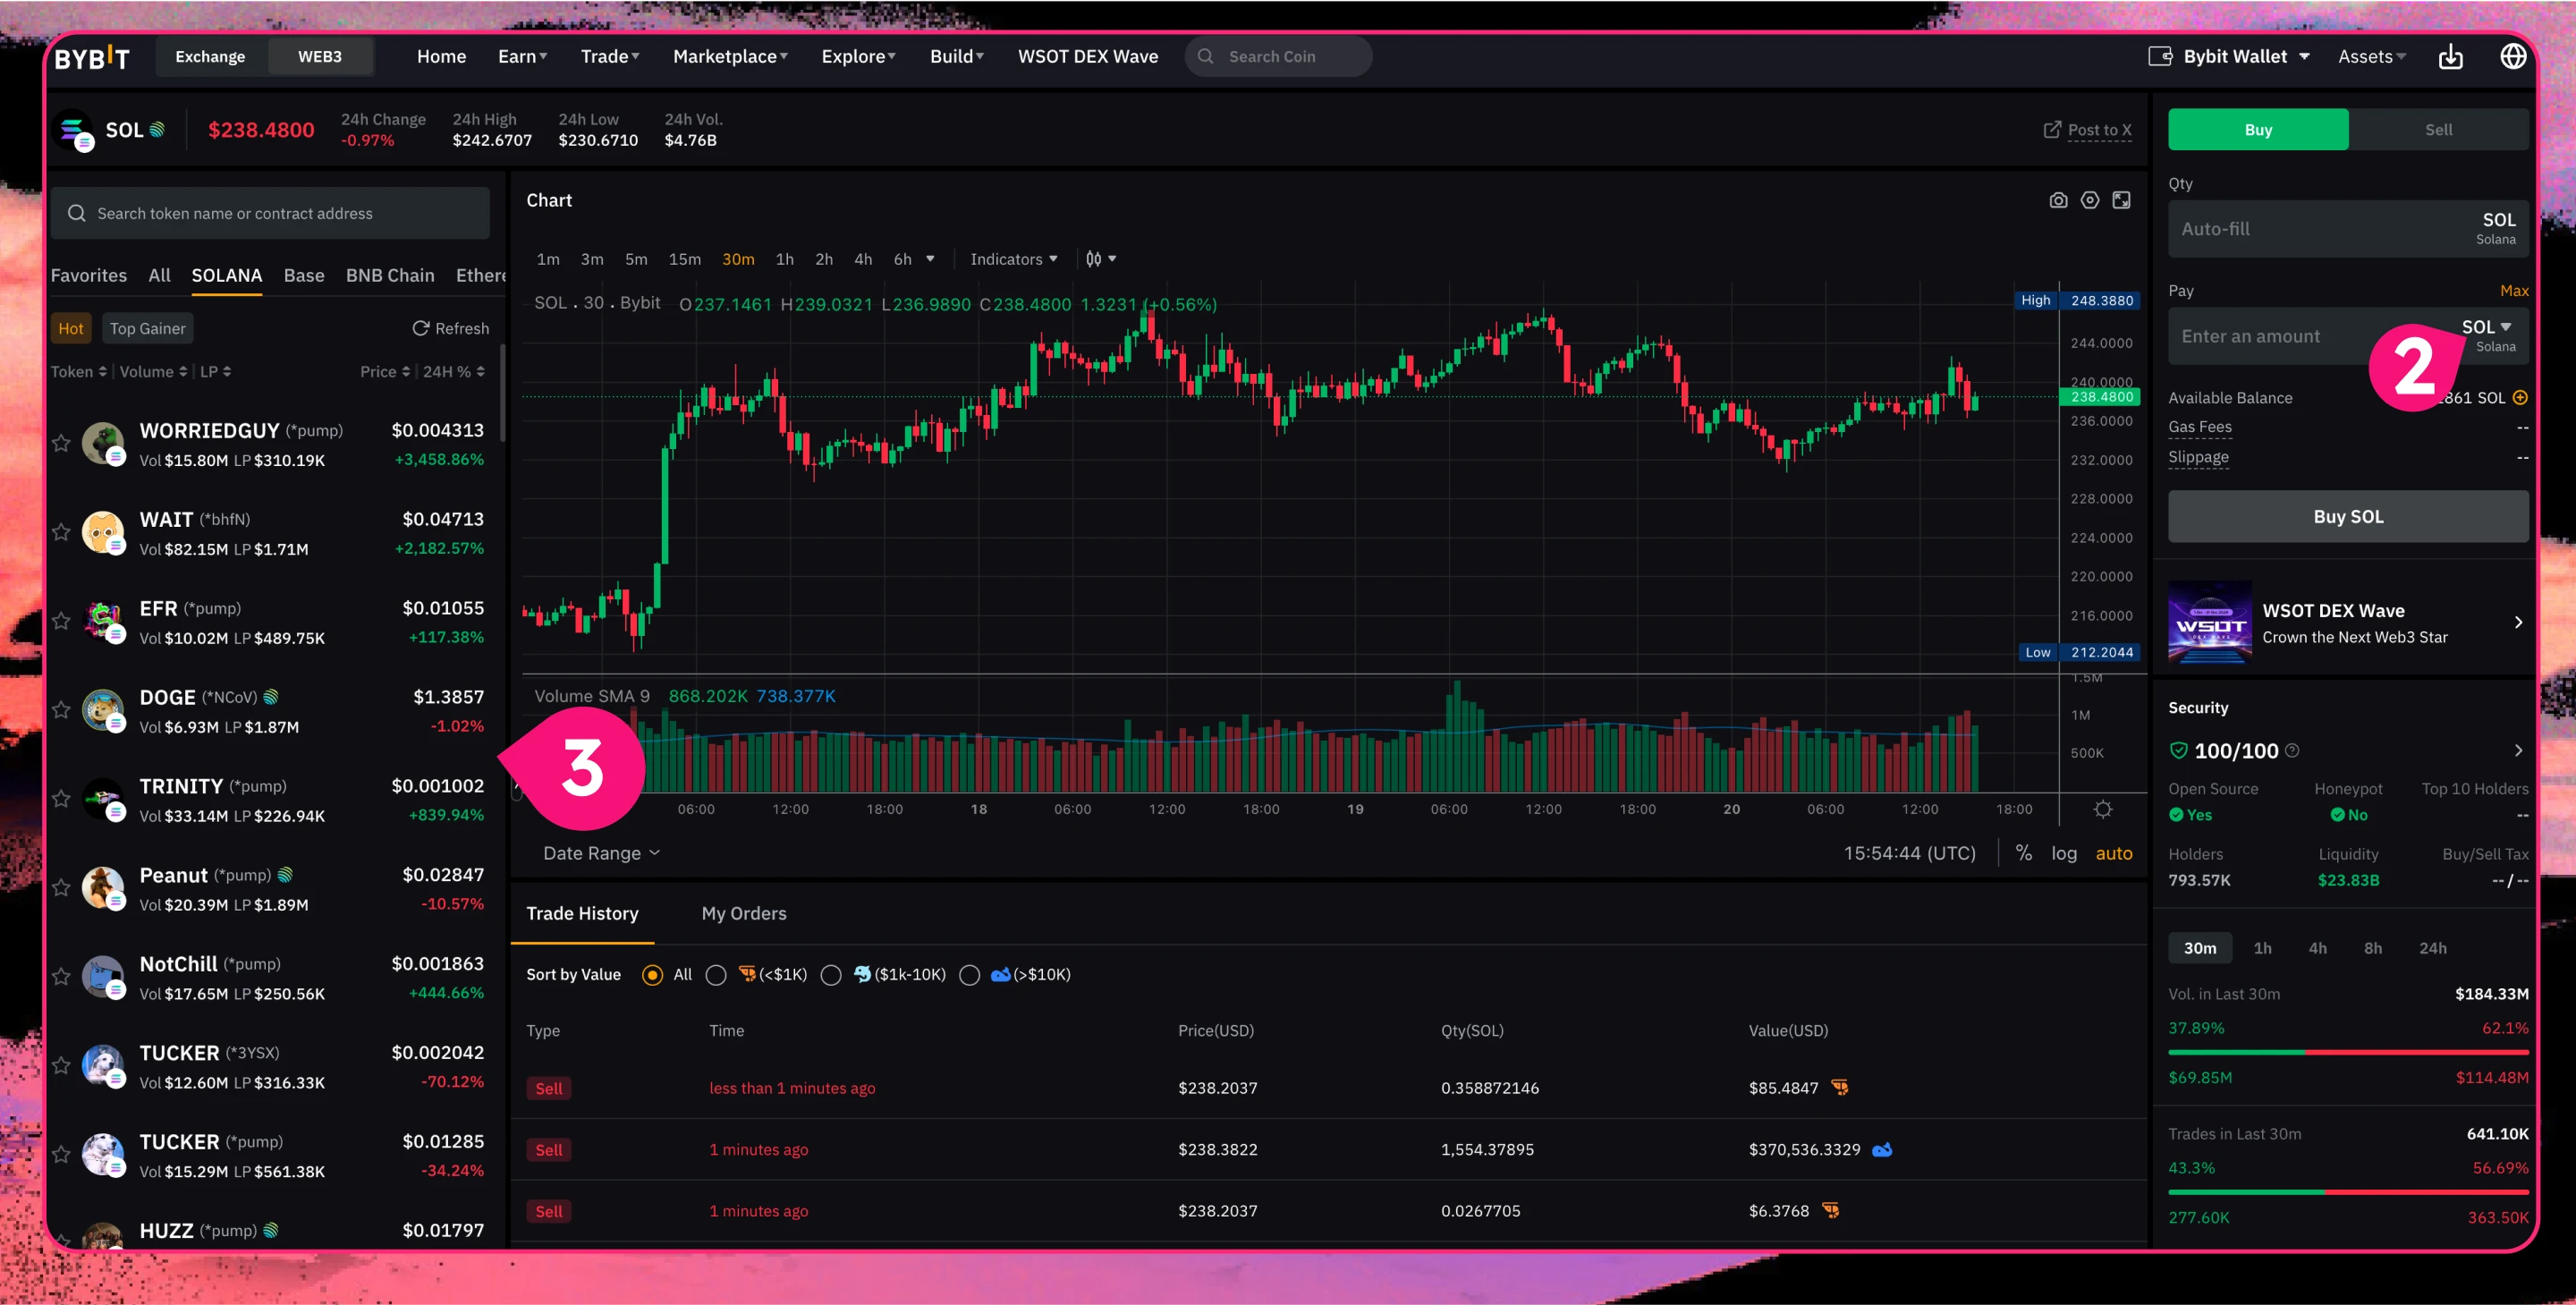
Task: Click the Post to X share icon
Action: [x=2052, y=129]
